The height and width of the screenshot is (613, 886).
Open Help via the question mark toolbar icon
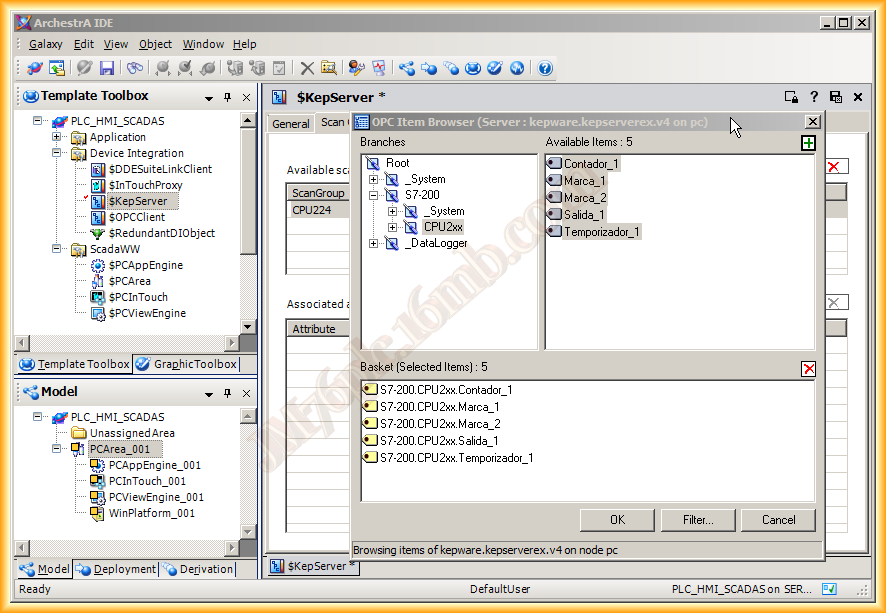click(545, 68)
